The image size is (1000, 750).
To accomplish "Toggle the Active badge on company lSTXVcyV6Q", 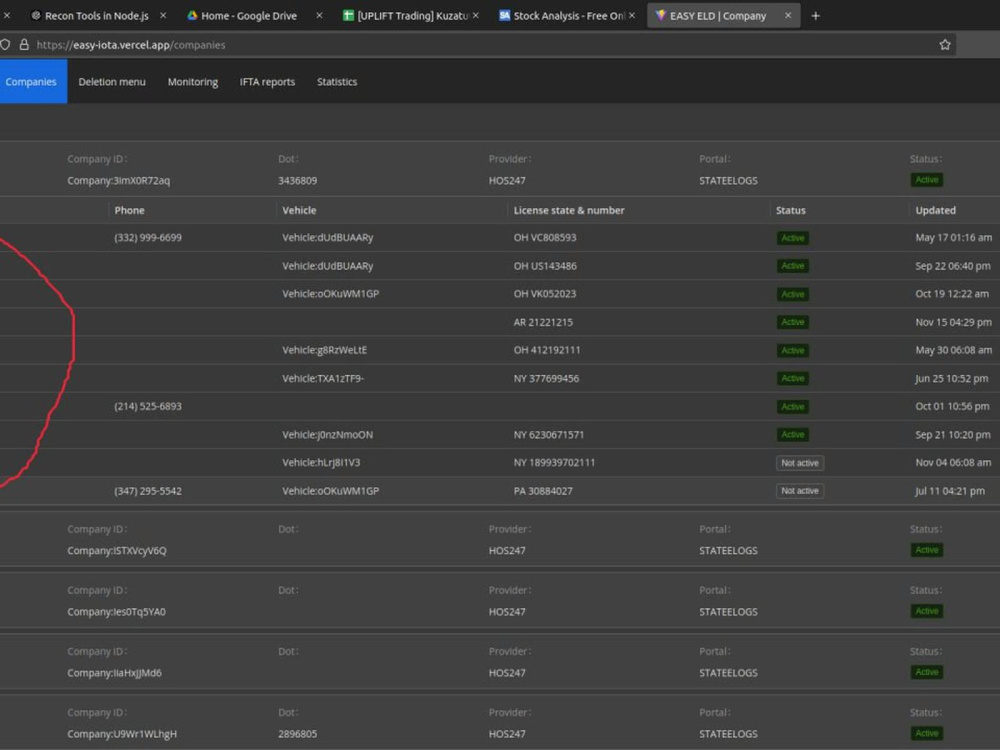I will 926,549.
